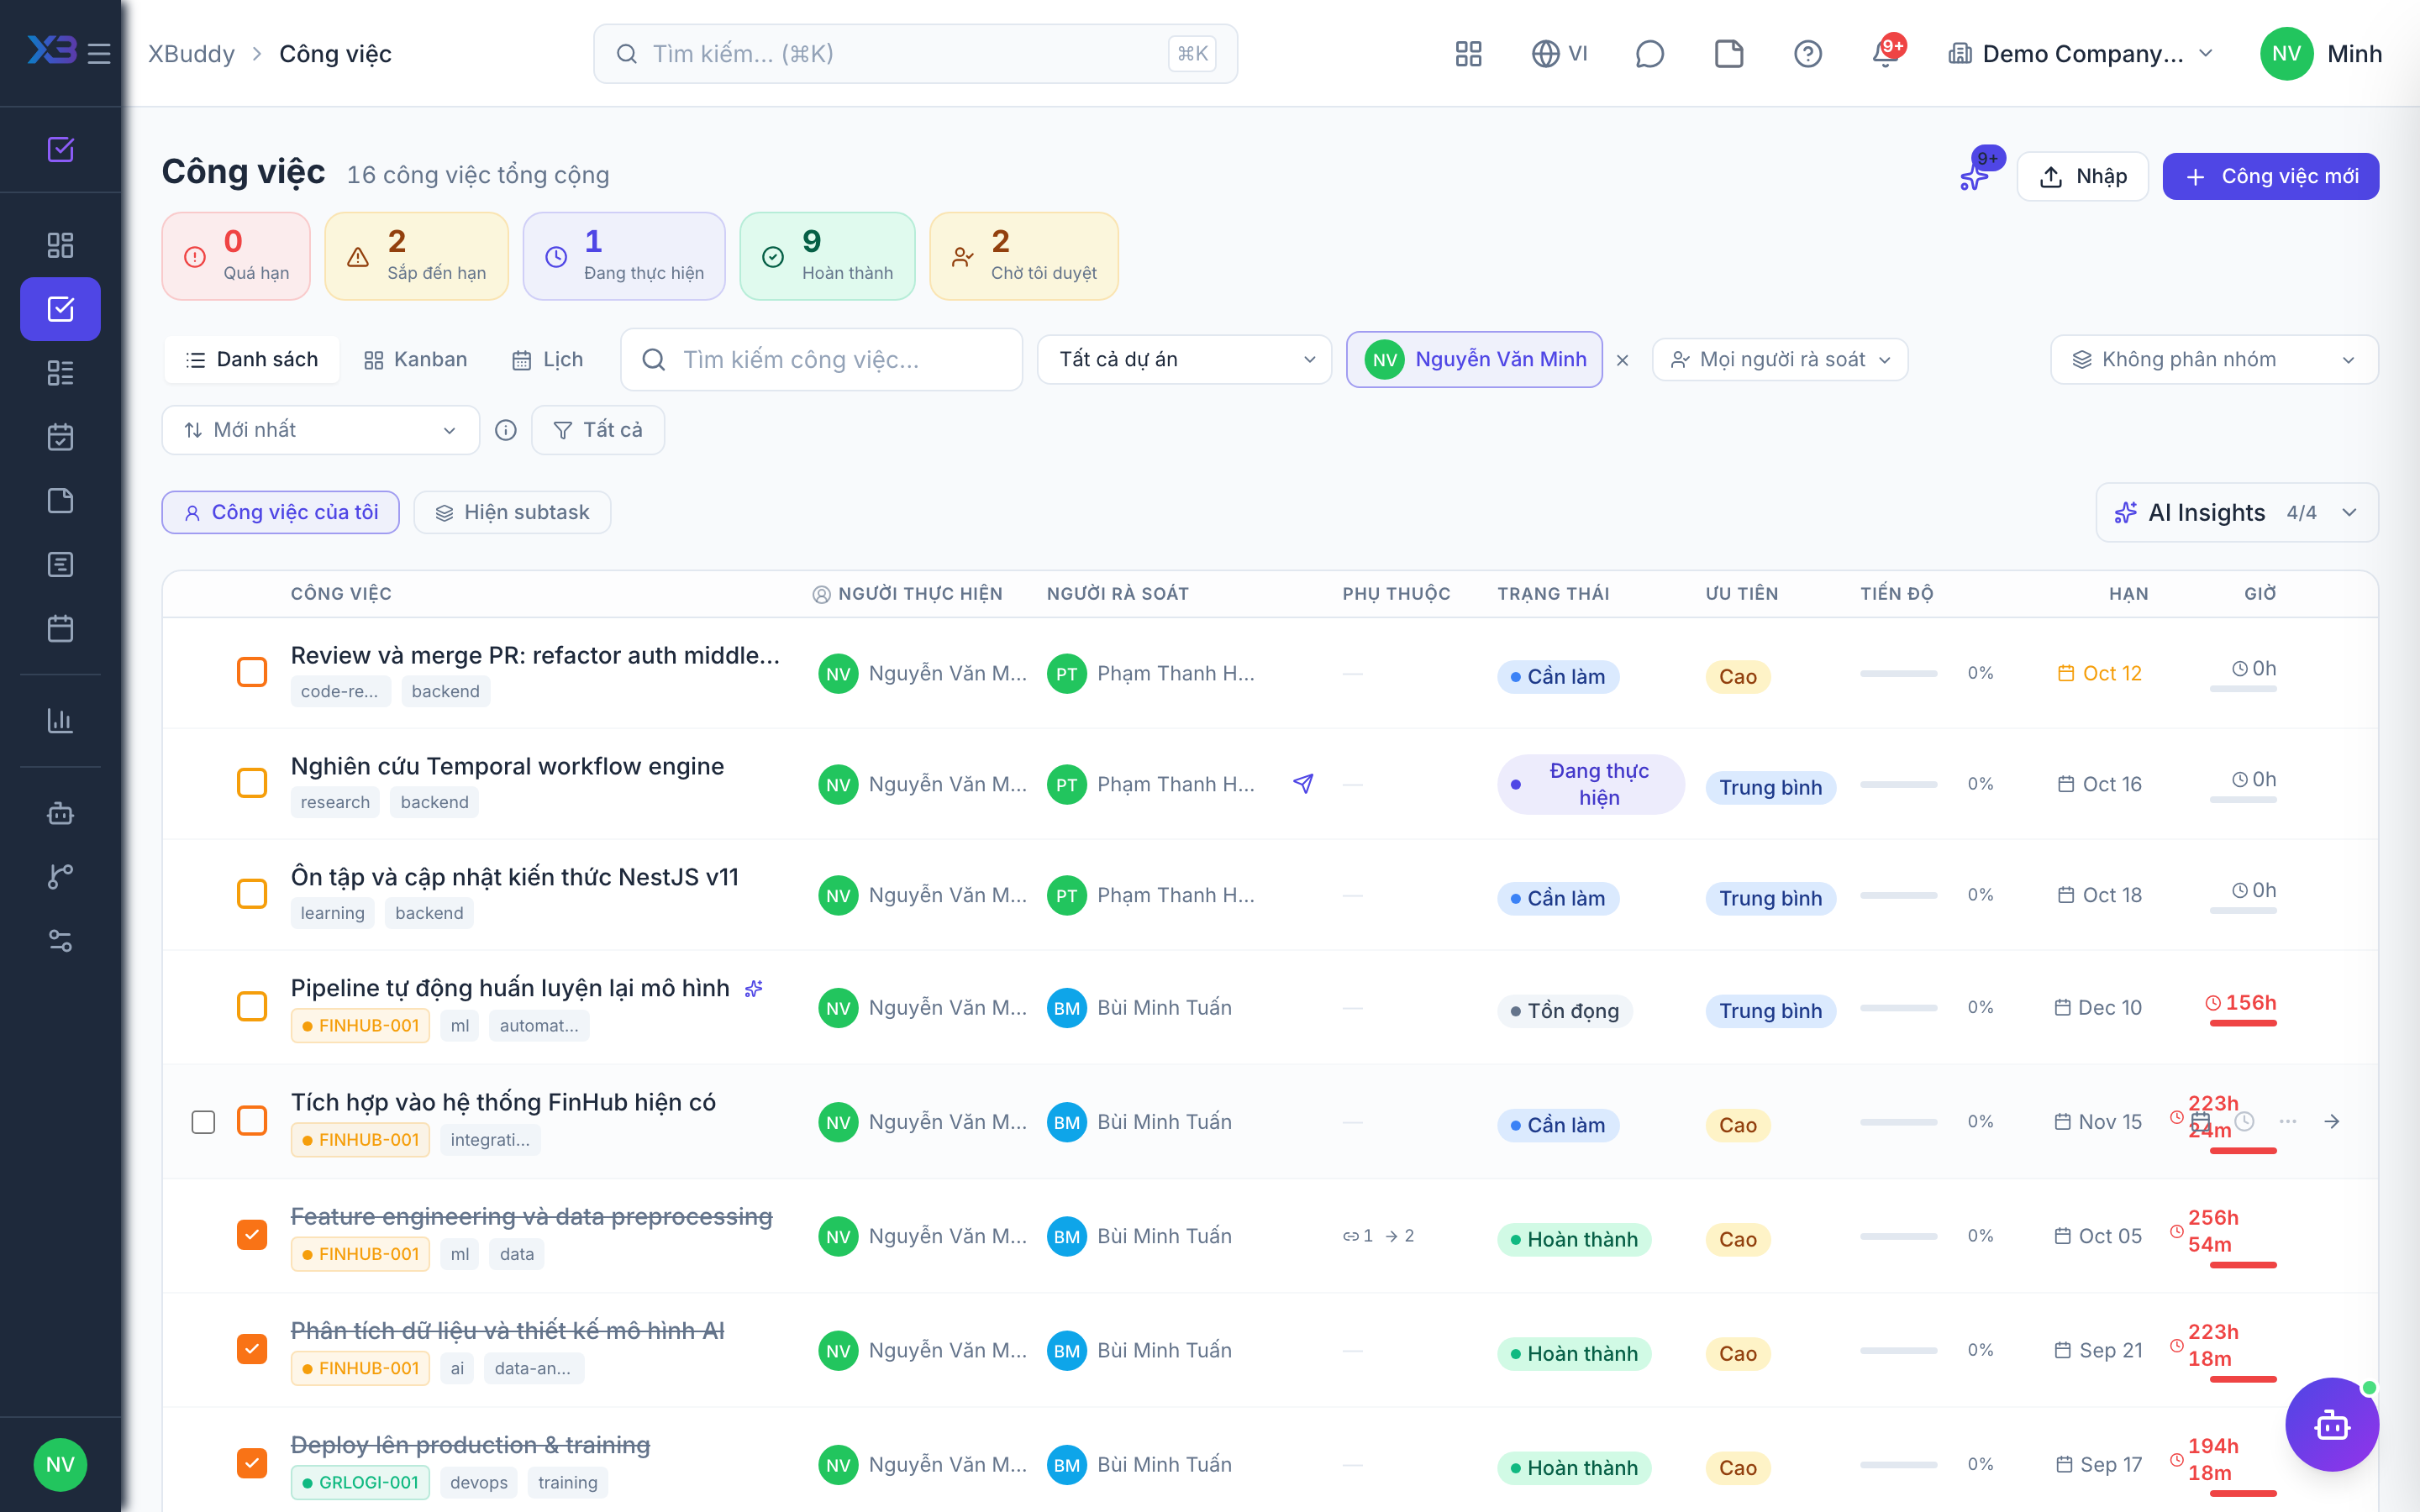Image resolution: width=2420 pixels, height=1512 pixels.
Task: Click the Nhập import button
Action: tap(2082, 176)
